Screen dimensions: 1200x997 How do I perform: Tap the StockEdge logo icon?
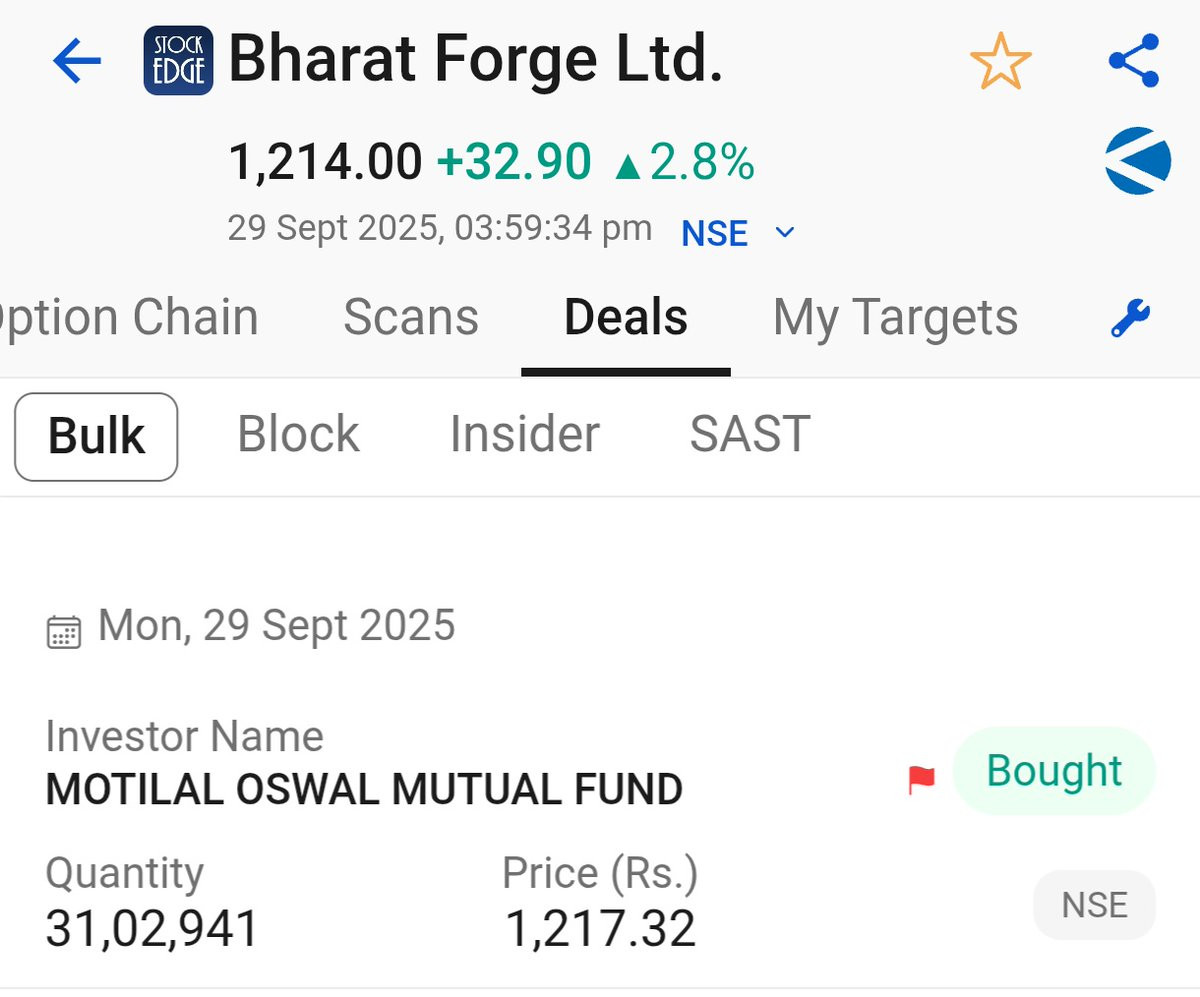tap(178, 61)
